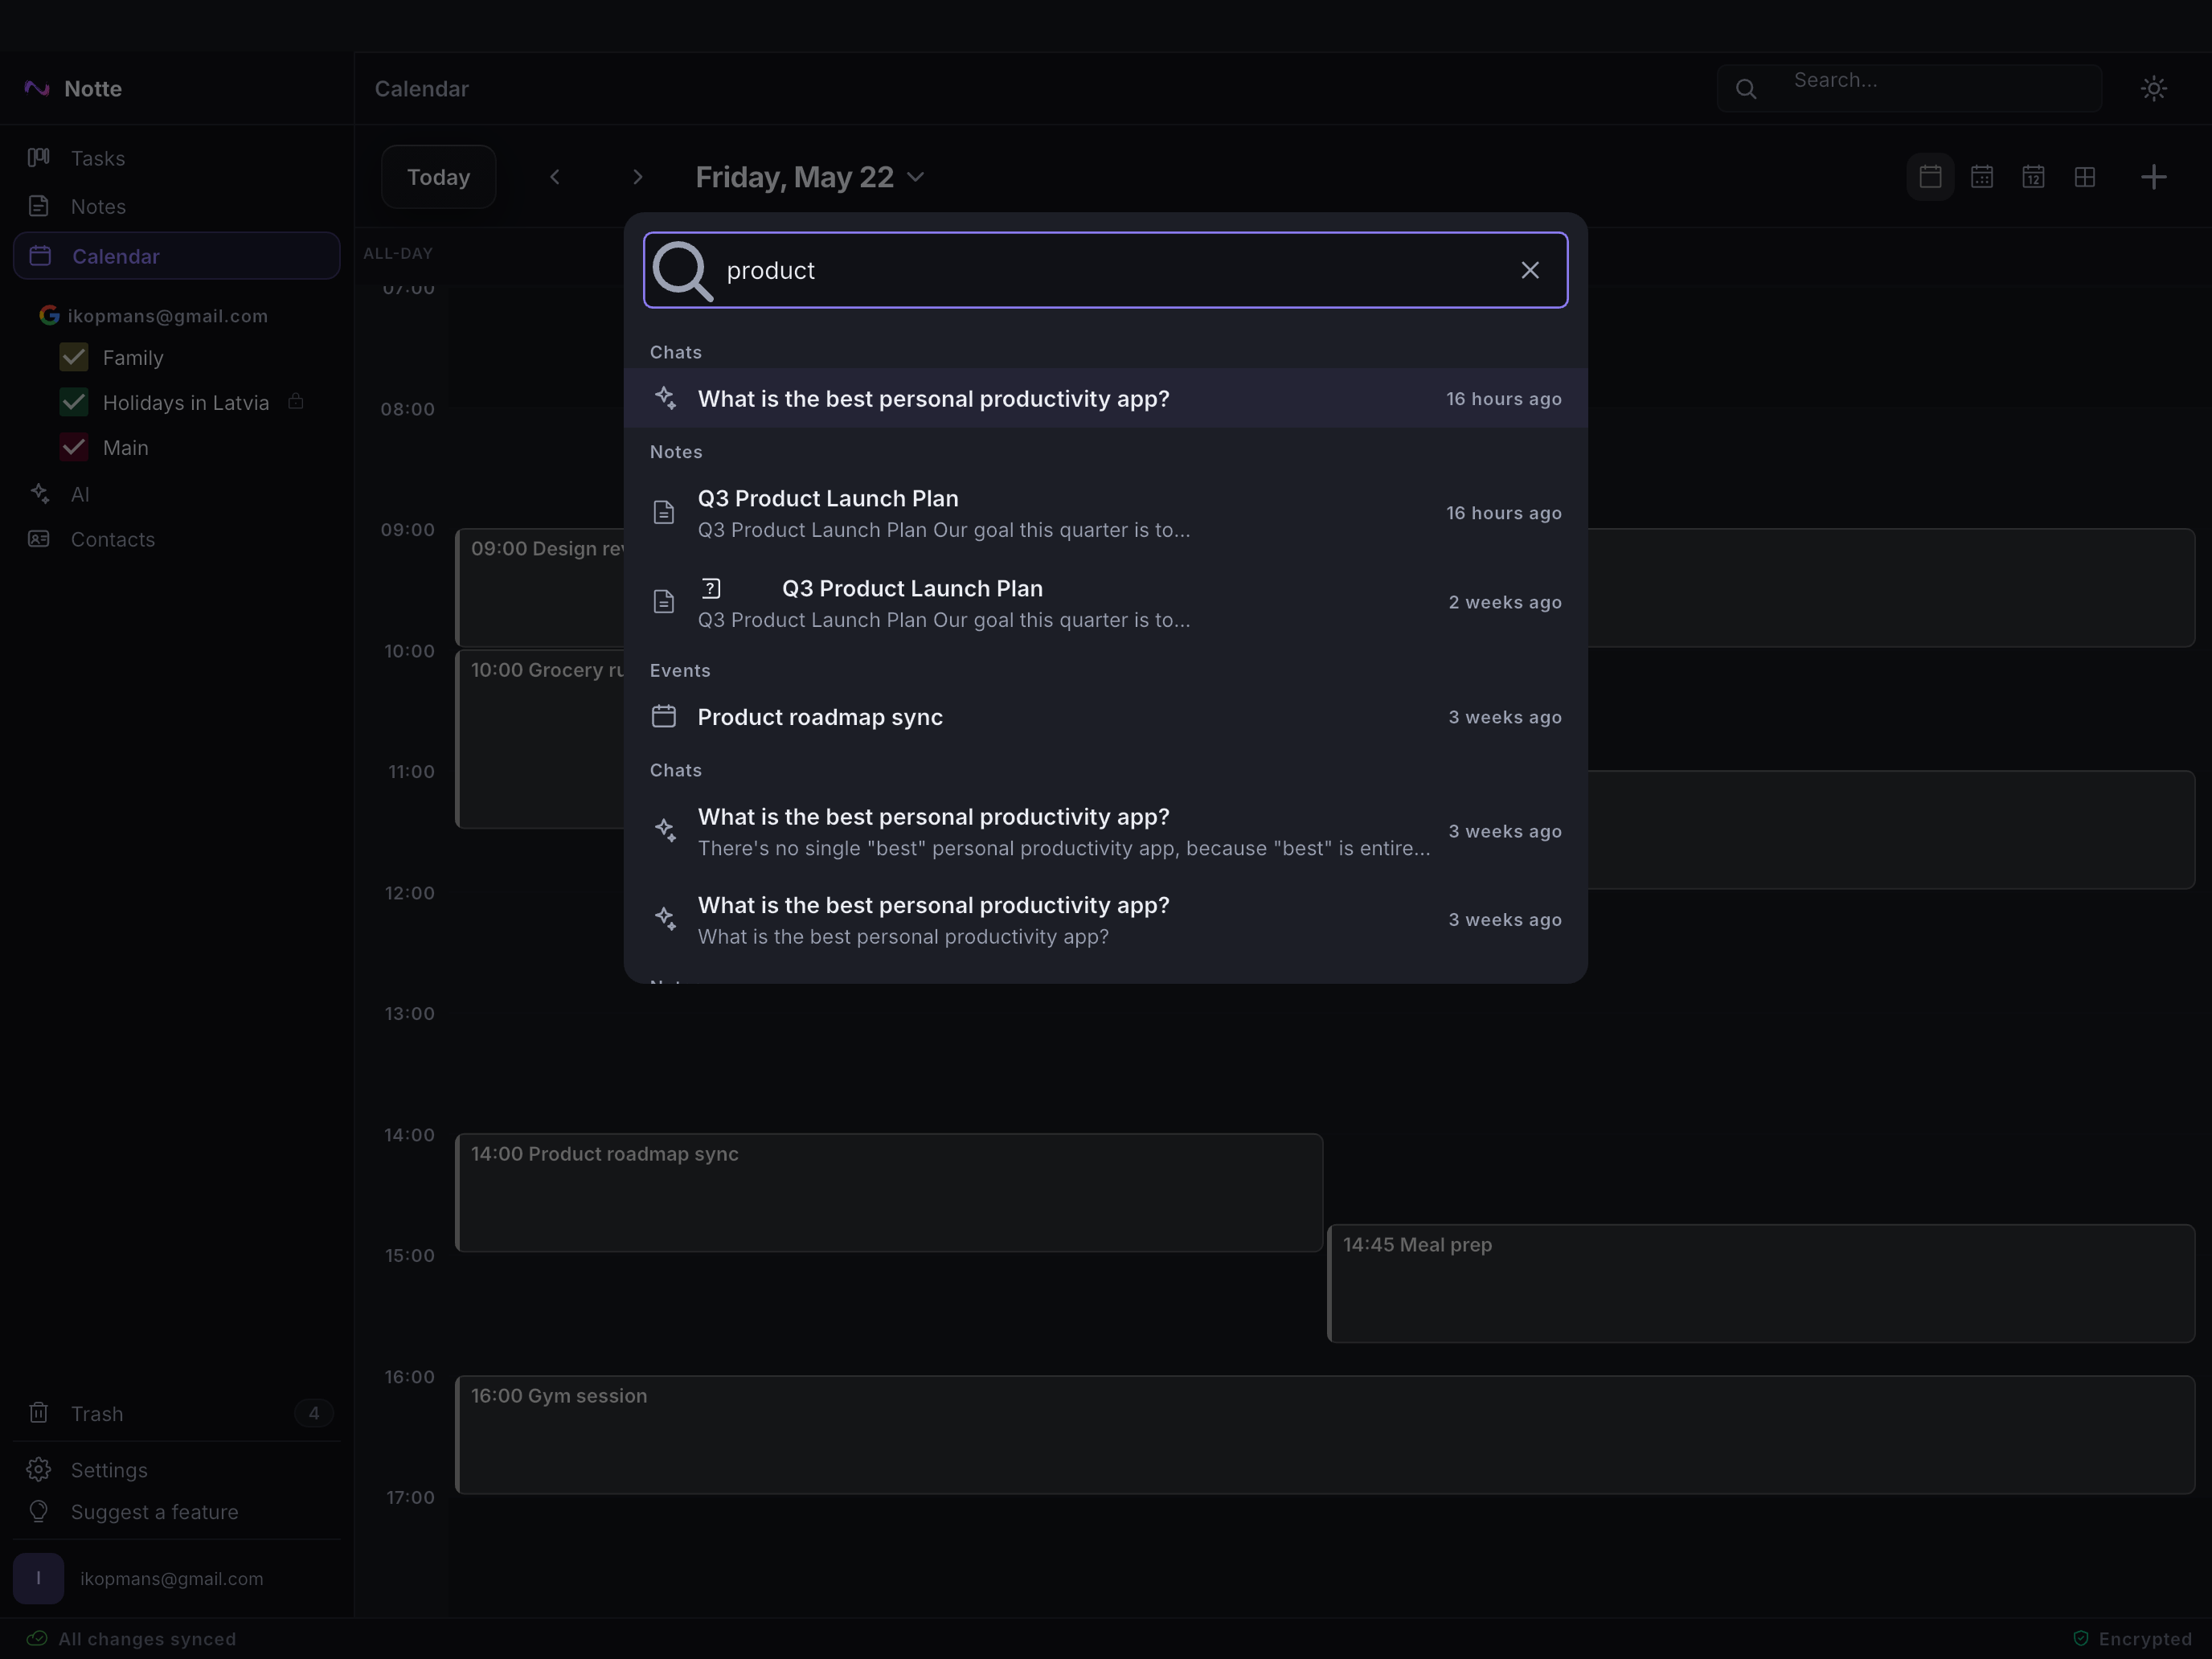Go to next day chevron

point(637,177)
